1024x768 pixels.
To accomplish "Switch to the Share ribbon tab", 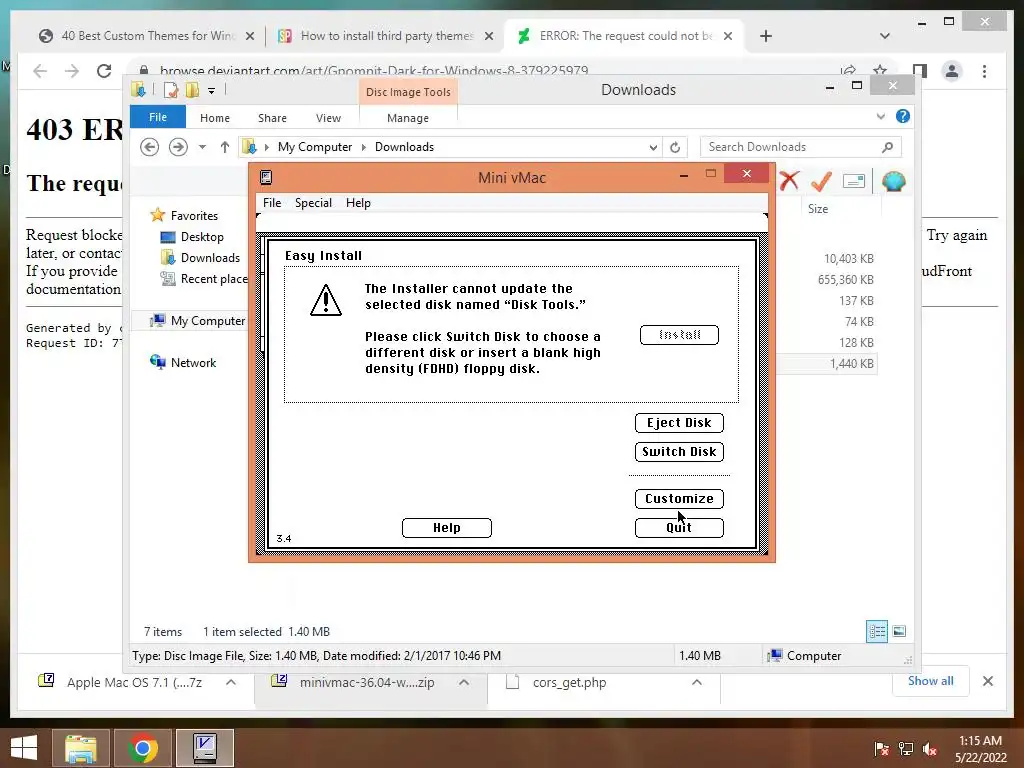I will [272, 118].
